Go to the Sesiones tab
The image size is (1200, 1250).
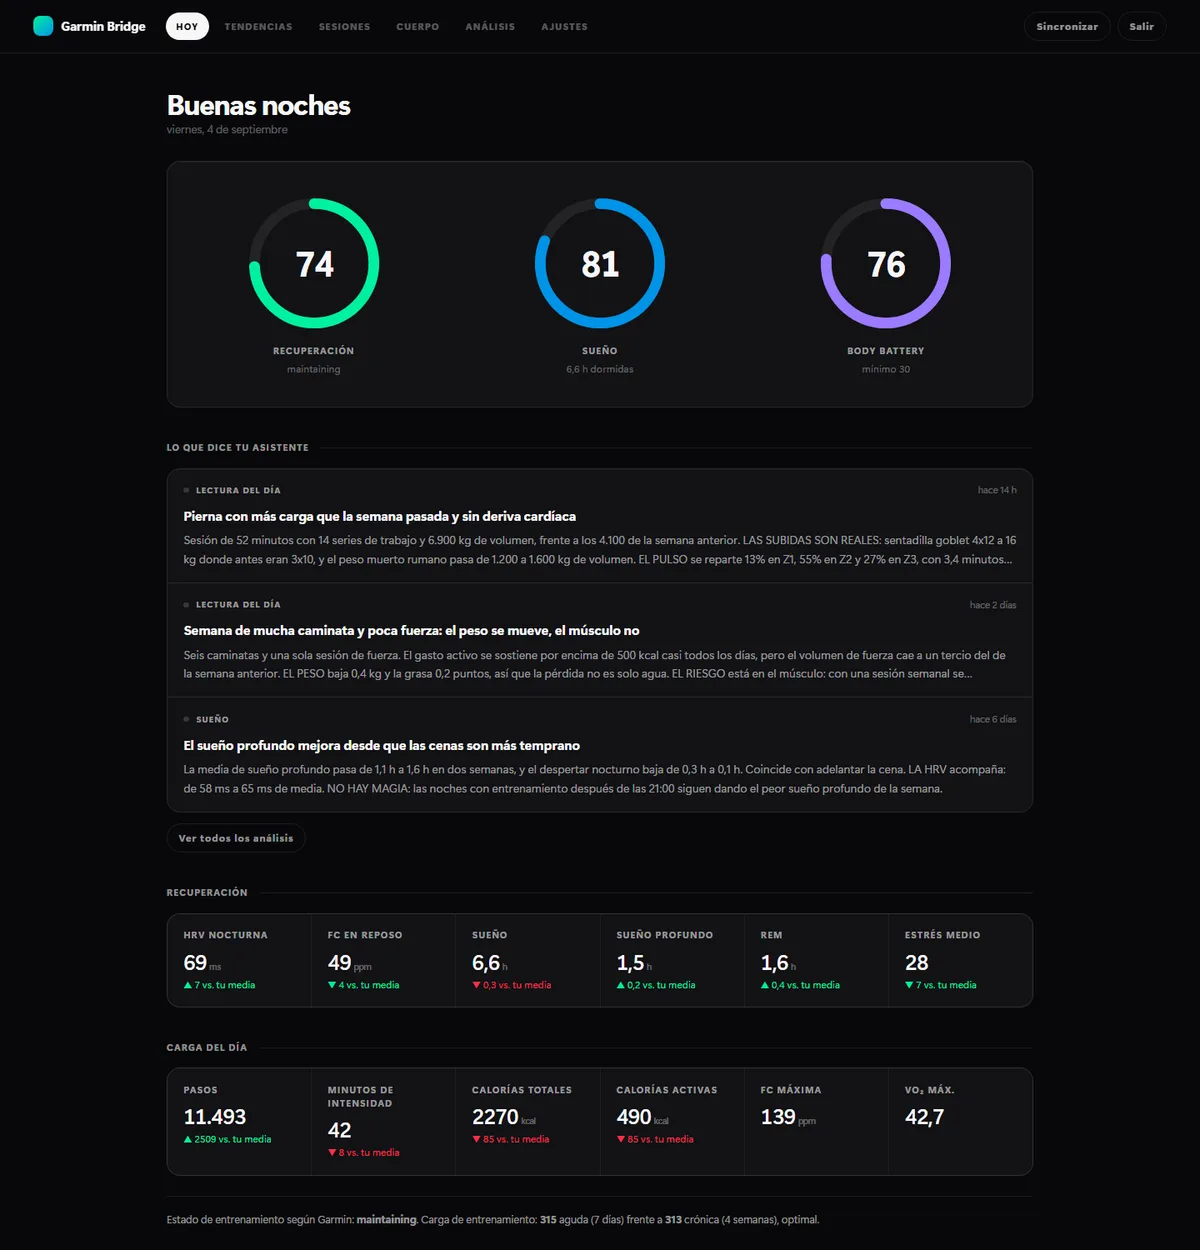click(344, 27)
